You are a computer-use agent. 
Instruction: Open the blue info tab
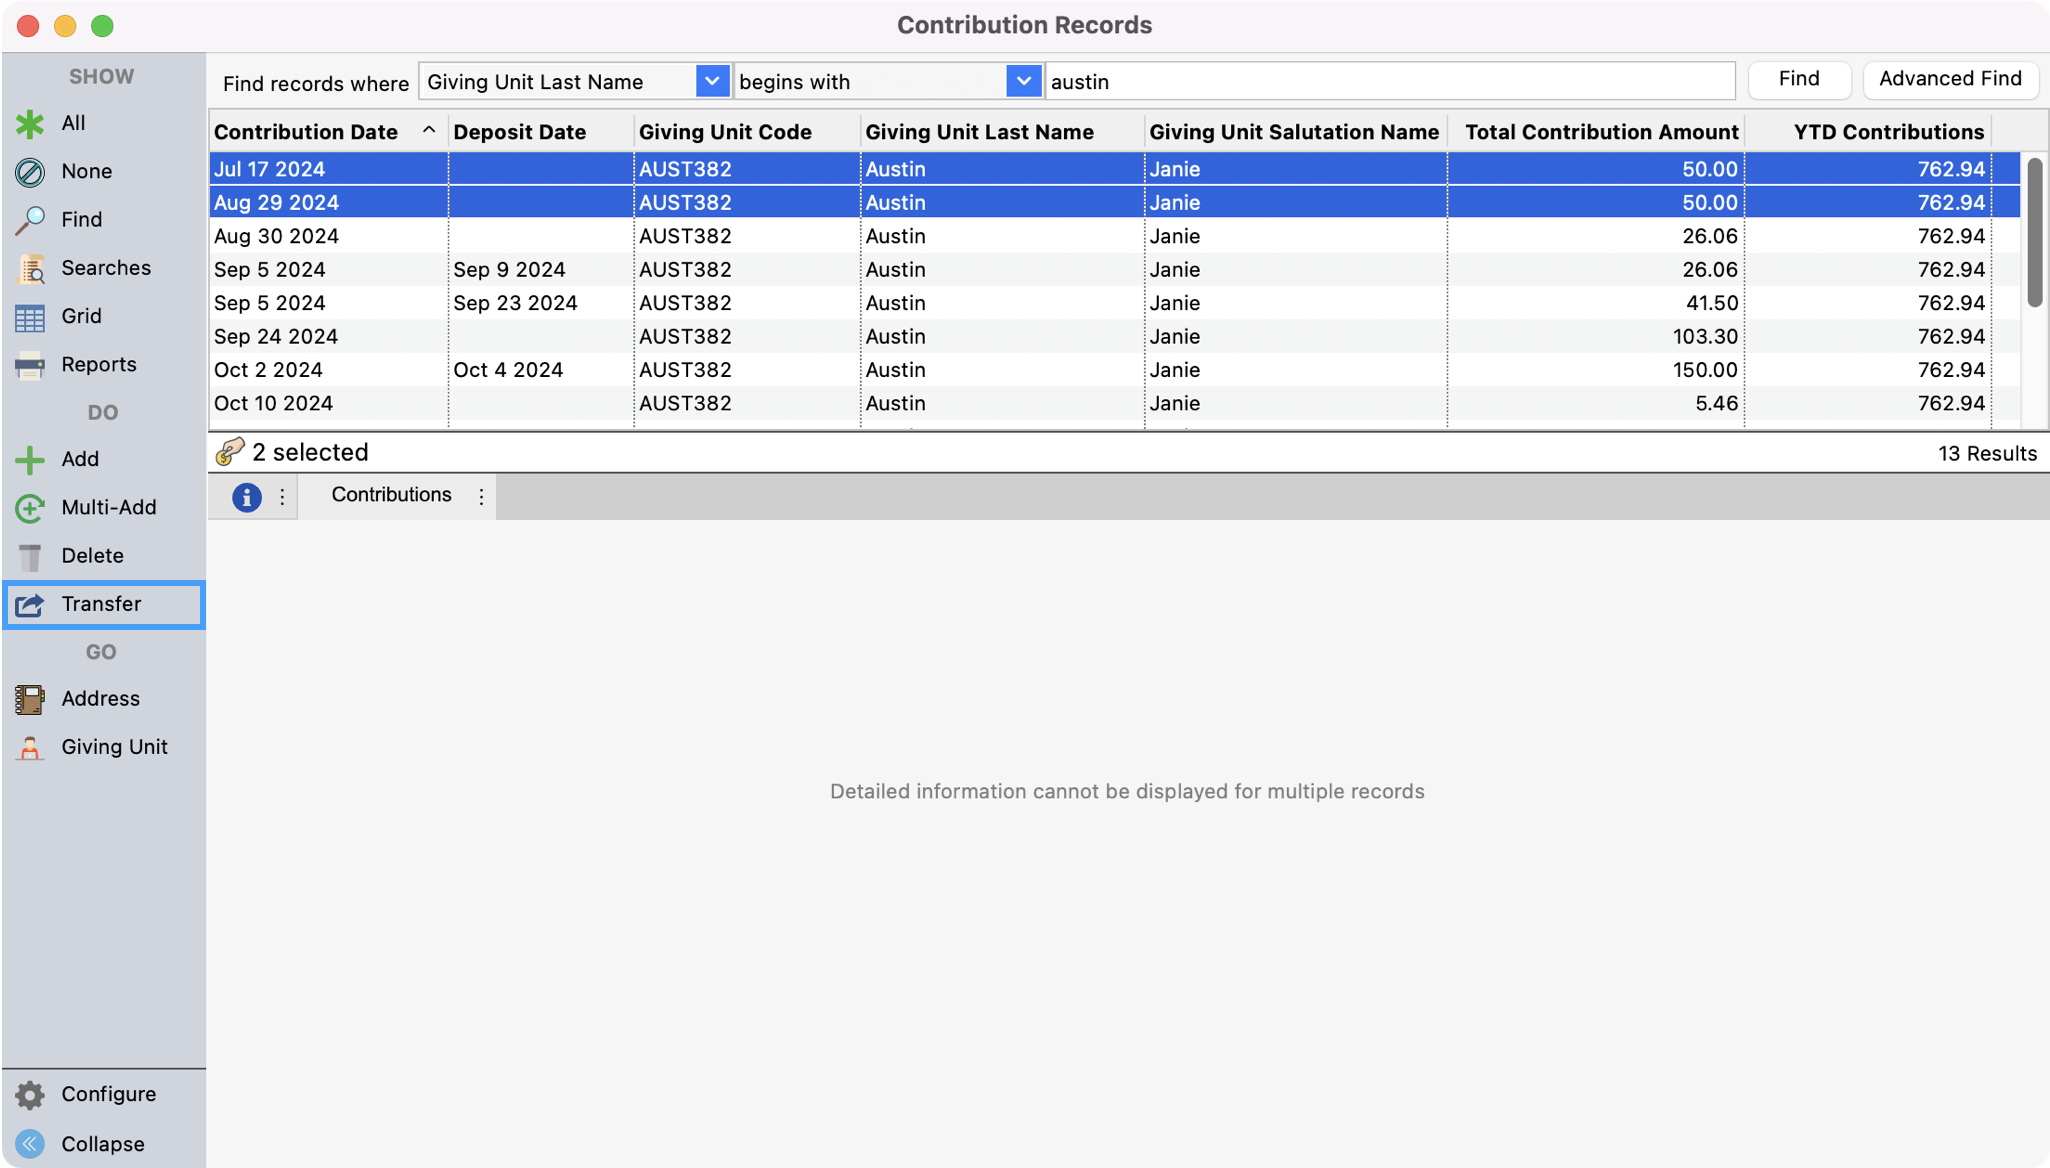pyautogui.click(x=246, y=497)
